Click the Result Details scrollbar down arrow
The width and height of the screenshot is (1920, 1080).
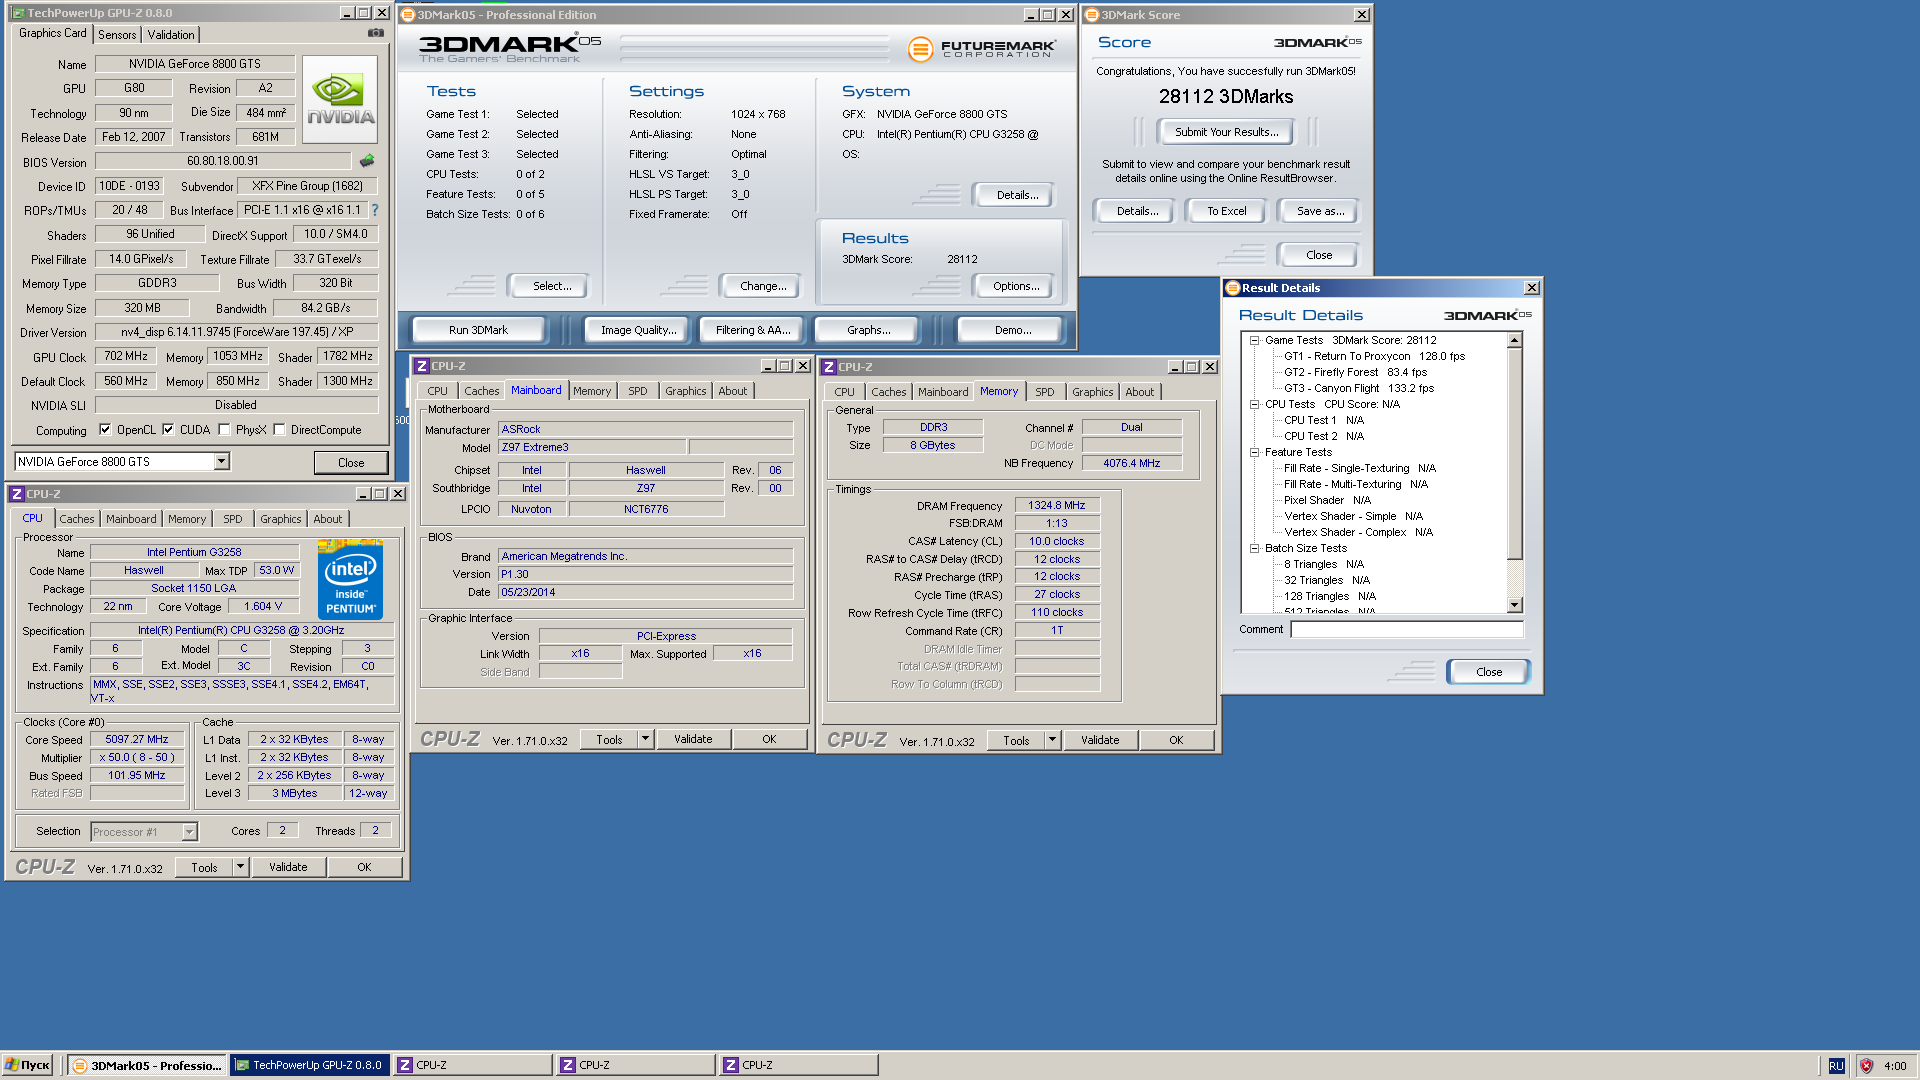(1514, 605)
